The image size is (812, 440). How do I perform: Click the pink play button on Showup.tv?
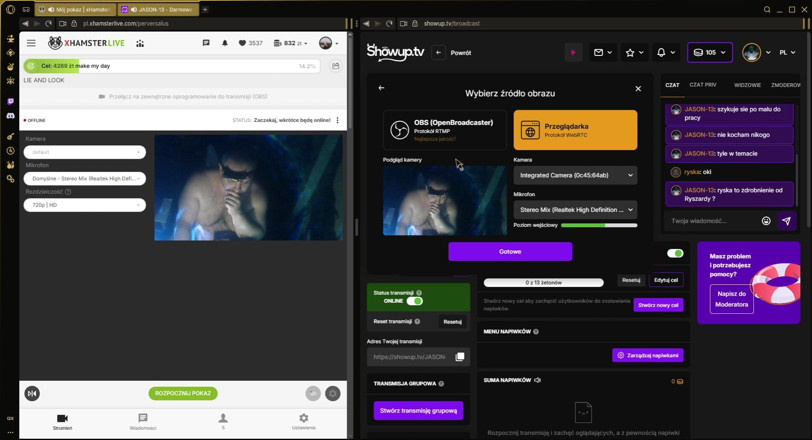pos(573,52)
